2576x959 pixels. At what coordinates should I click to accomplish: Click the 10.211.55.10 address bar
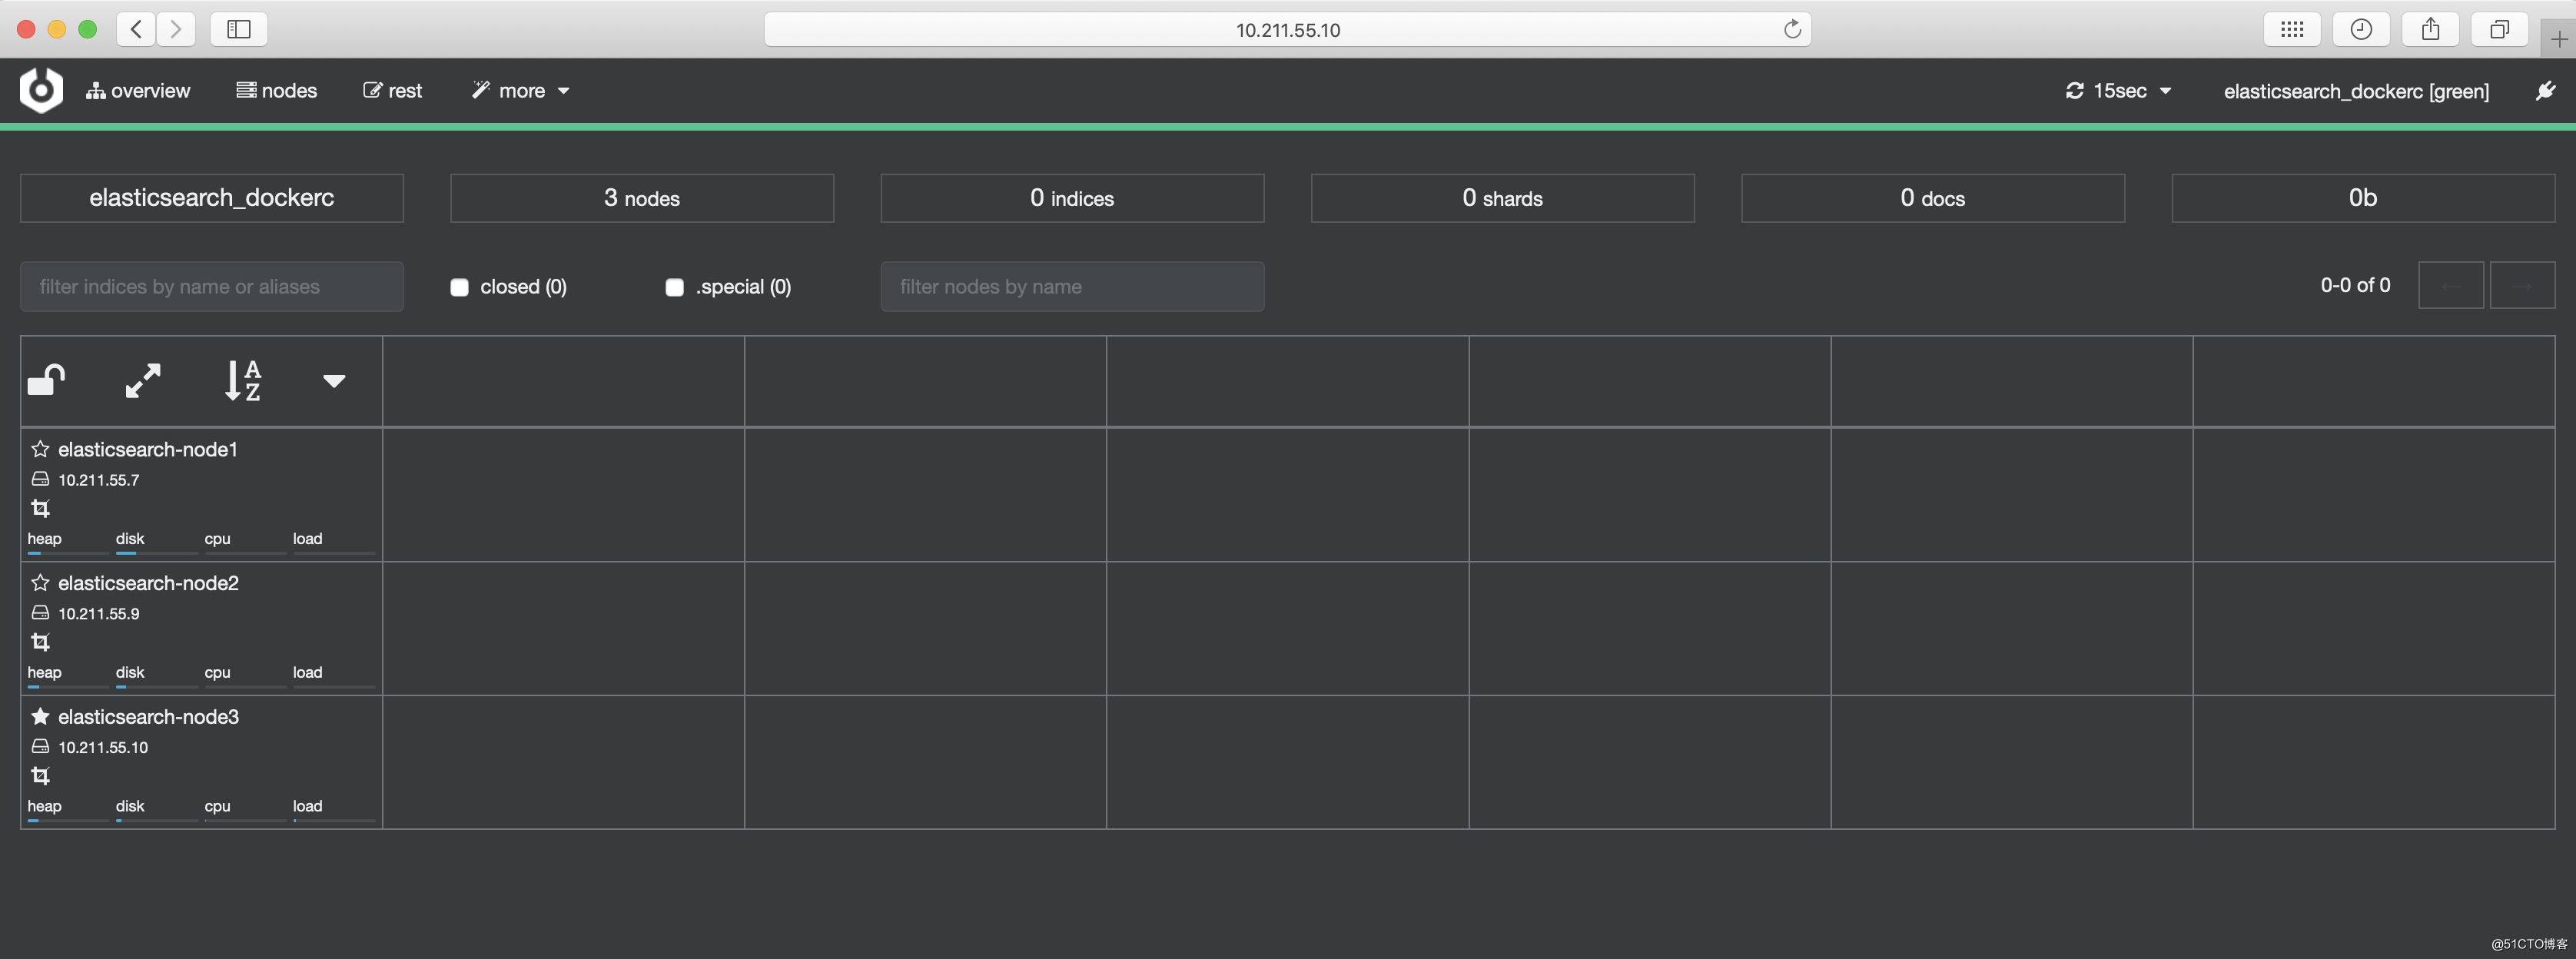click(1287, 29)
